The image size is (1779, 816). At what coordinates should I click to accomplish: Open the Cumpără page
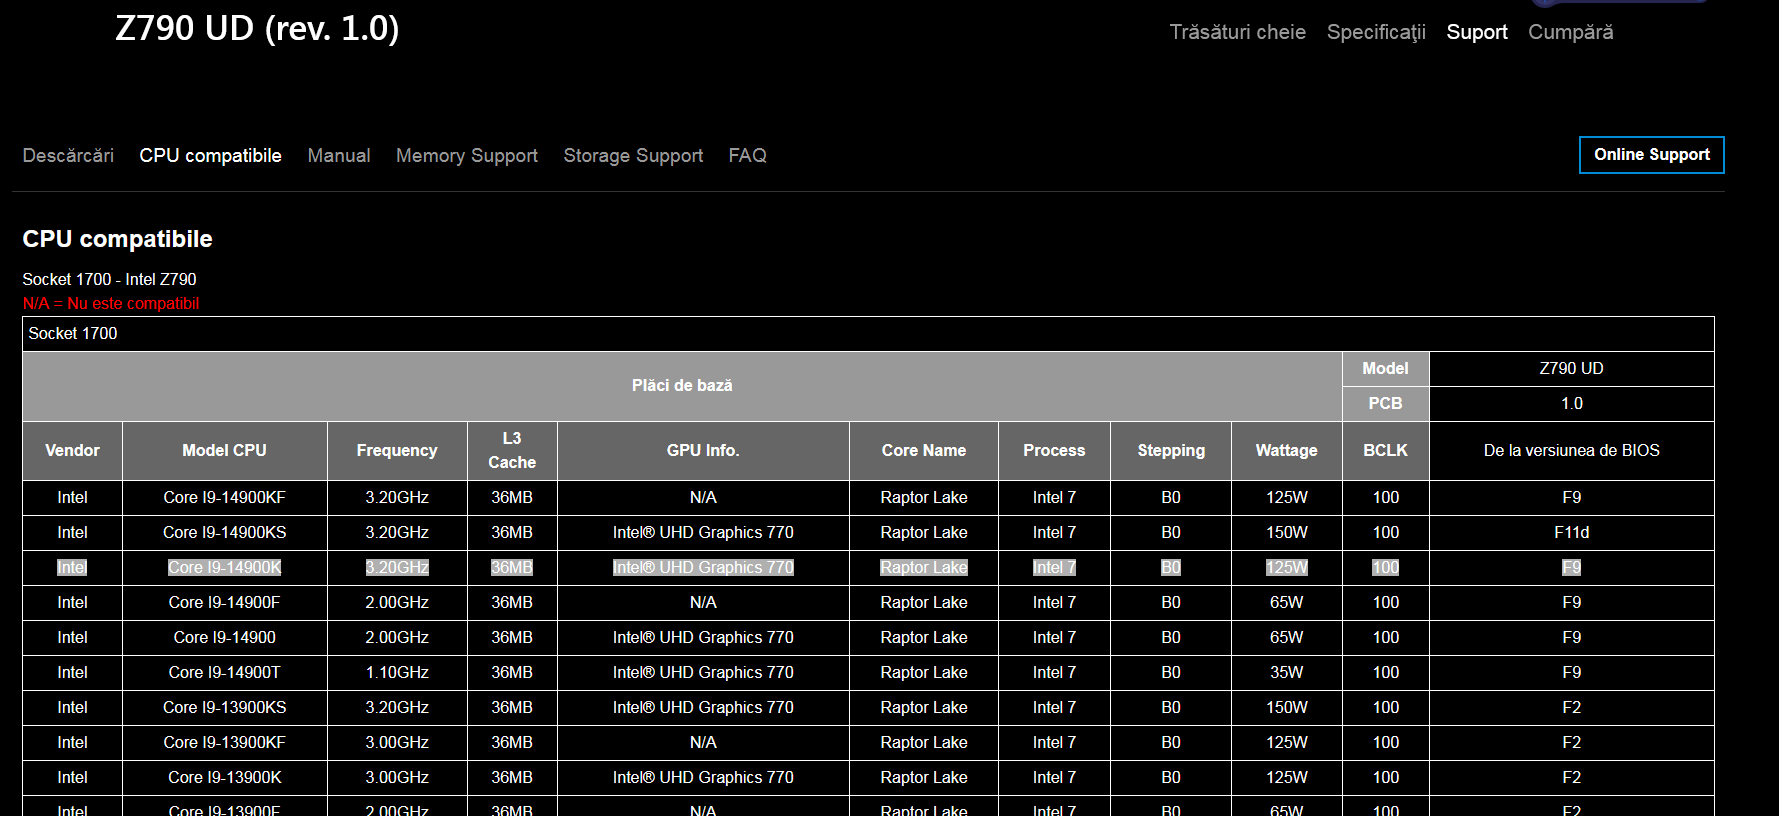point(1570,32)
